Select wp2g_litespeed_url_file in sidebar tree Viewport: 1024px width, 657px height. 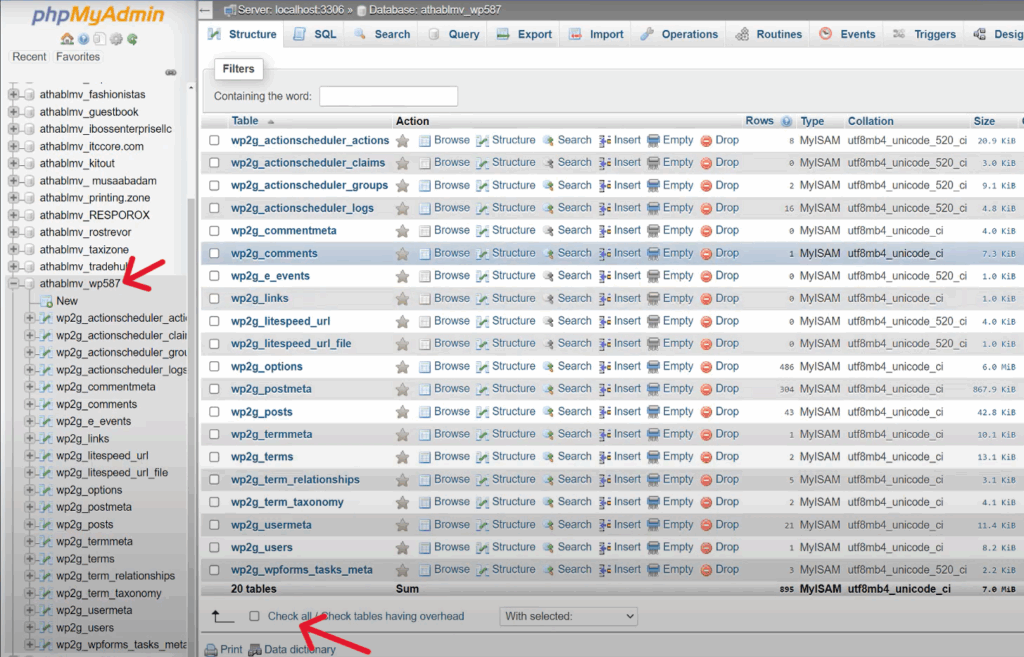pos(112,473)
